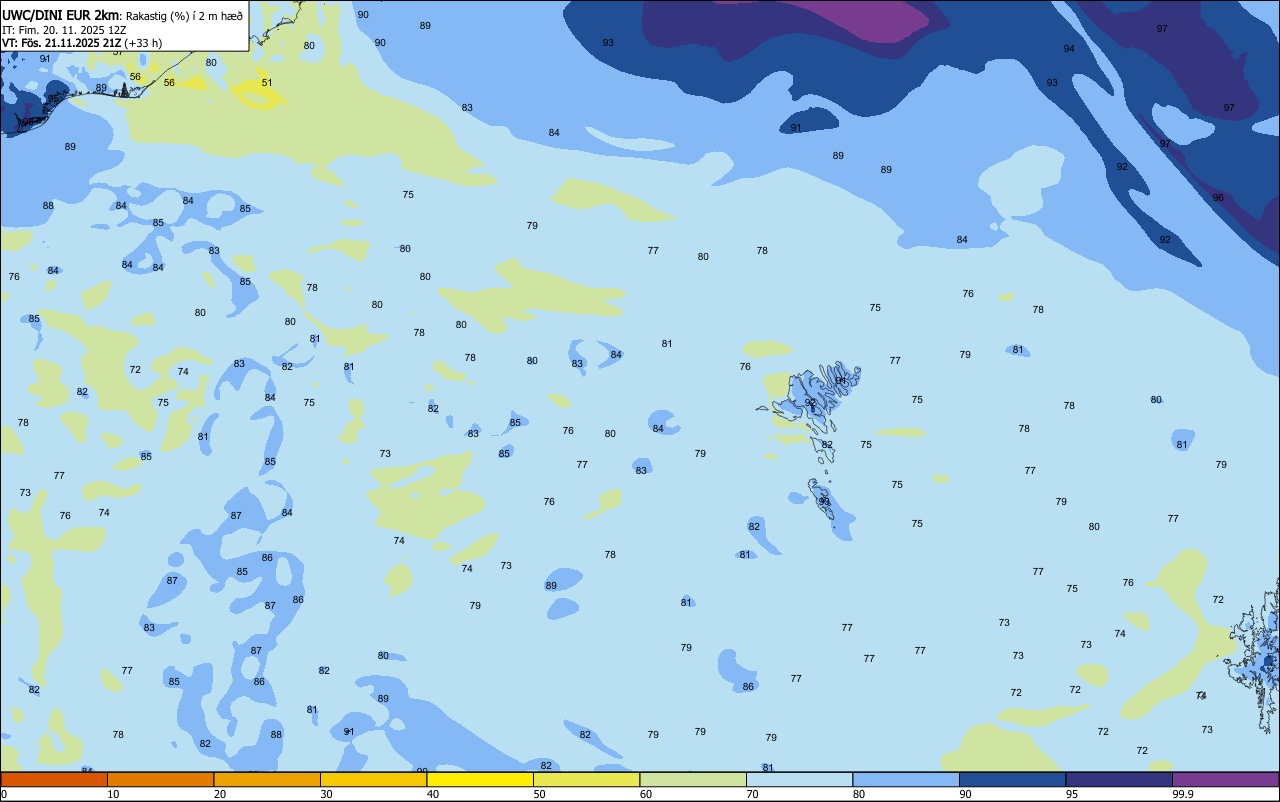Click the legend tick label 0

4,794
